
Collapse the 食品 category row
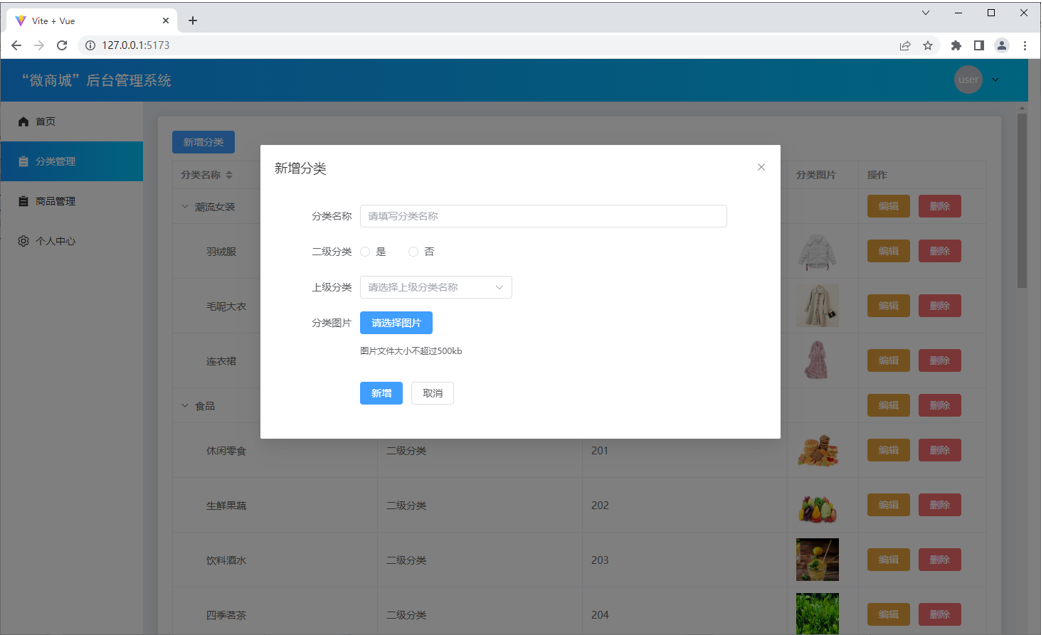[185, 405]
